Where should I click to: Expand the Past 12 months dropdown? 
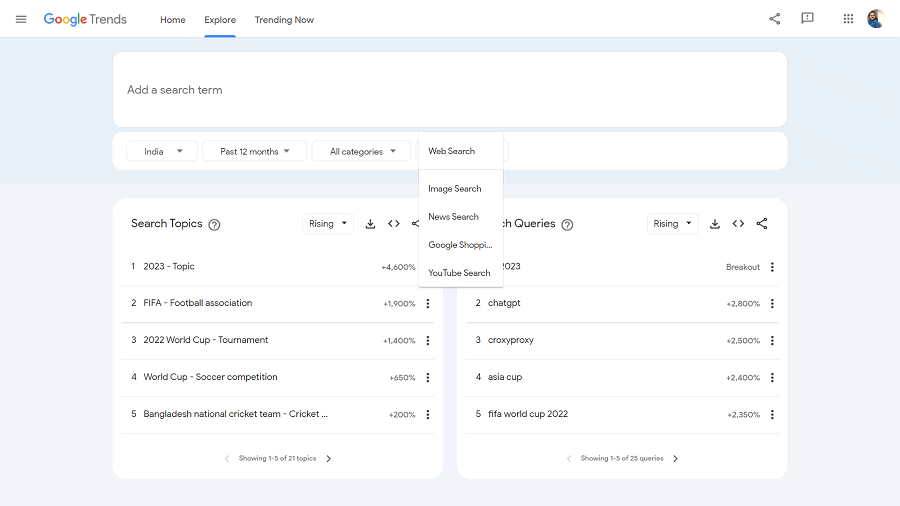pyautogui.click(x=254, y=151)
